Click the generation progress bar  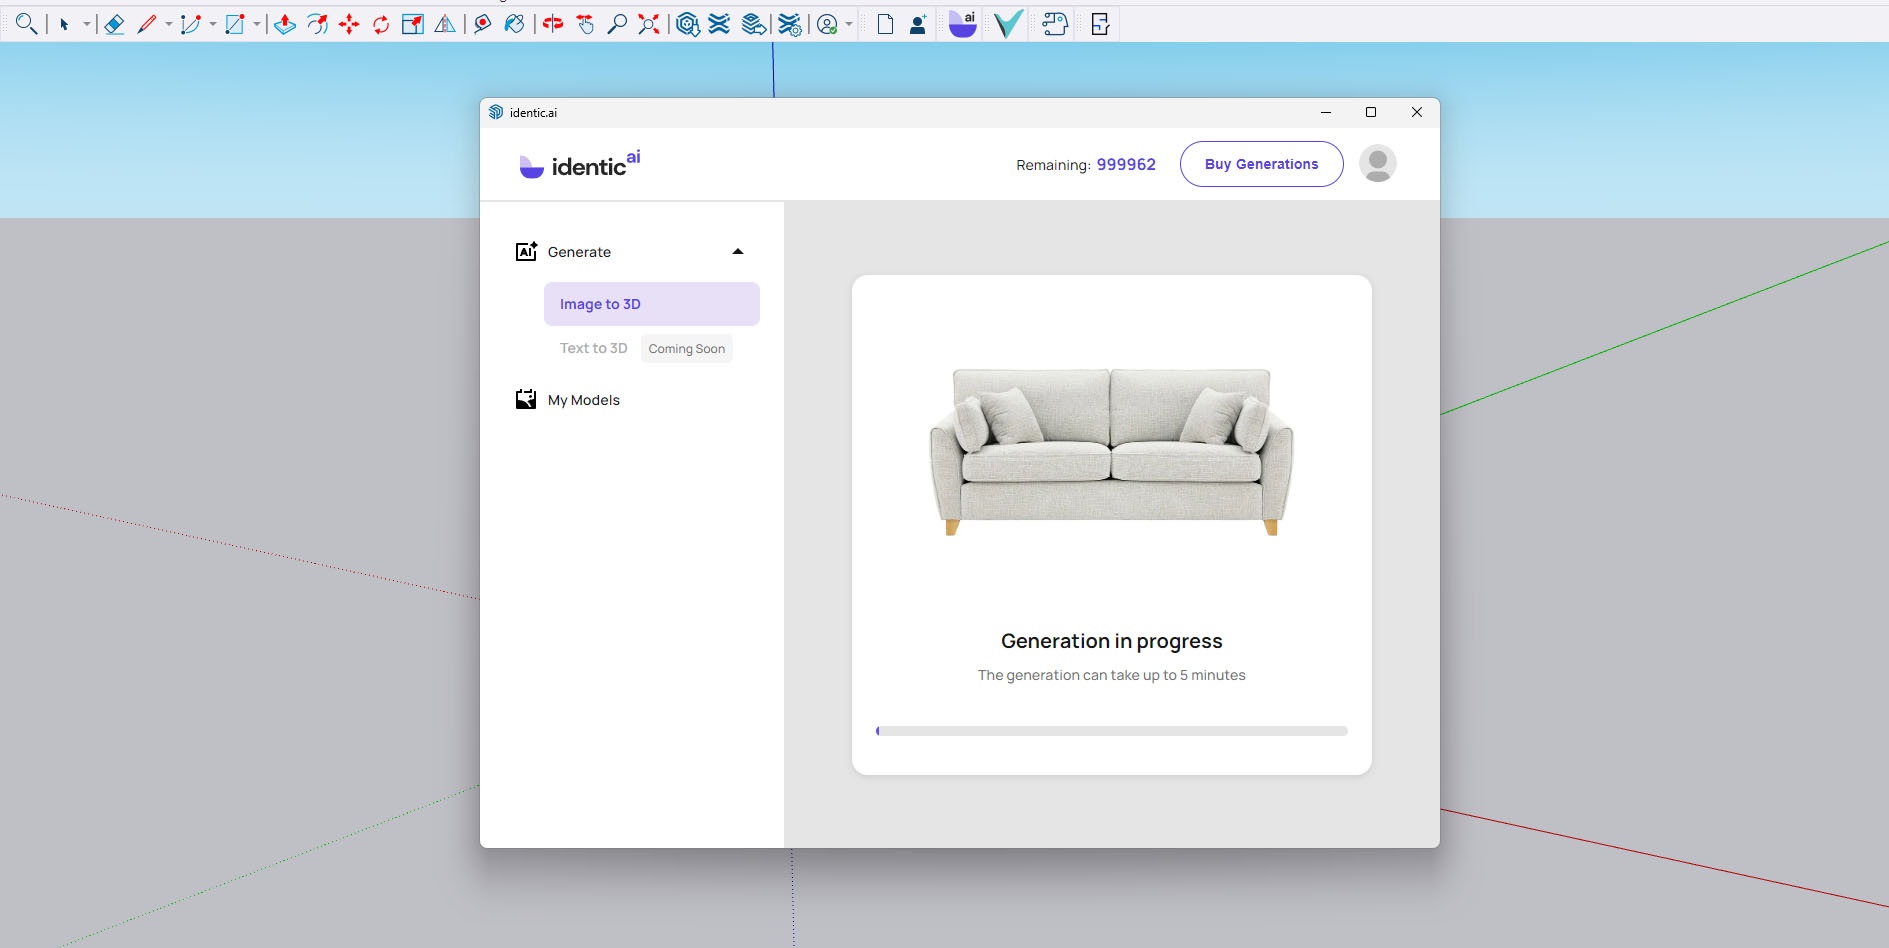[x=1111, y=730]
